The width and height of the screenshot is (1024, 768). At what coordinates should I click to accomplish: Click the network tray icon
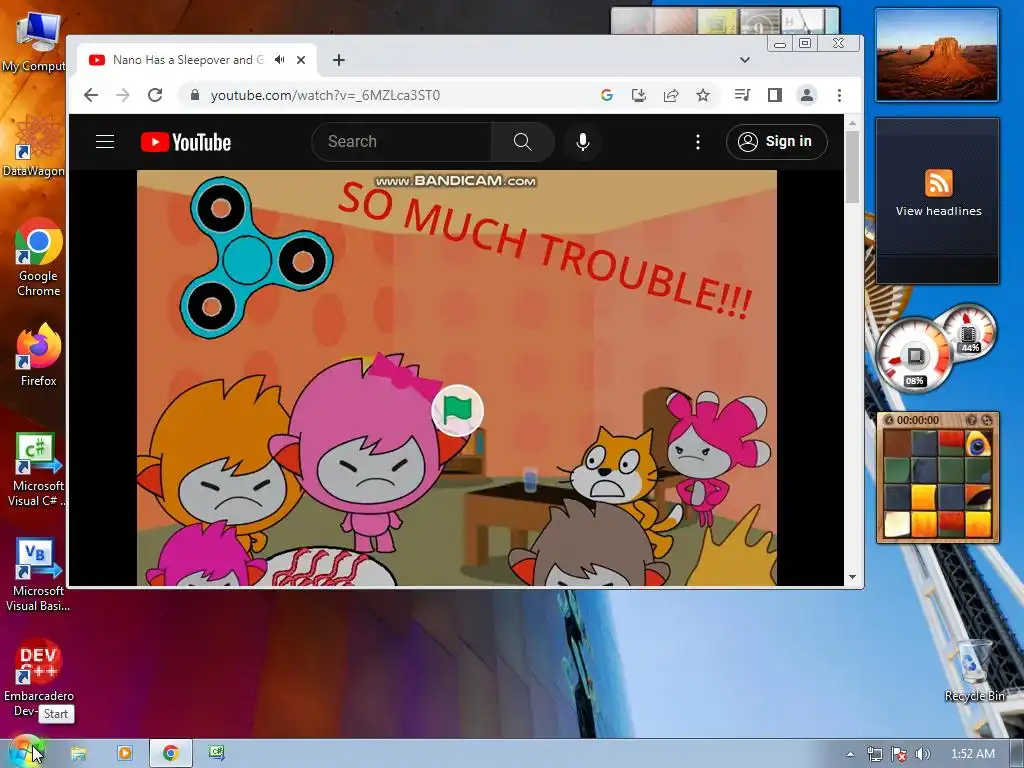click(x=874, y=754)
